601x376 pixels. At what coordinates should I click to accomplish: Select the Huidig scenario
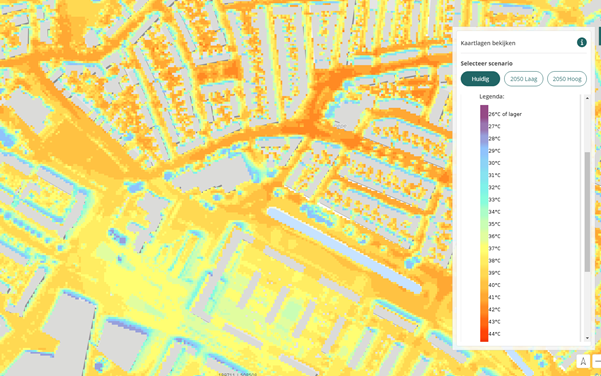(x=480, y=79)
